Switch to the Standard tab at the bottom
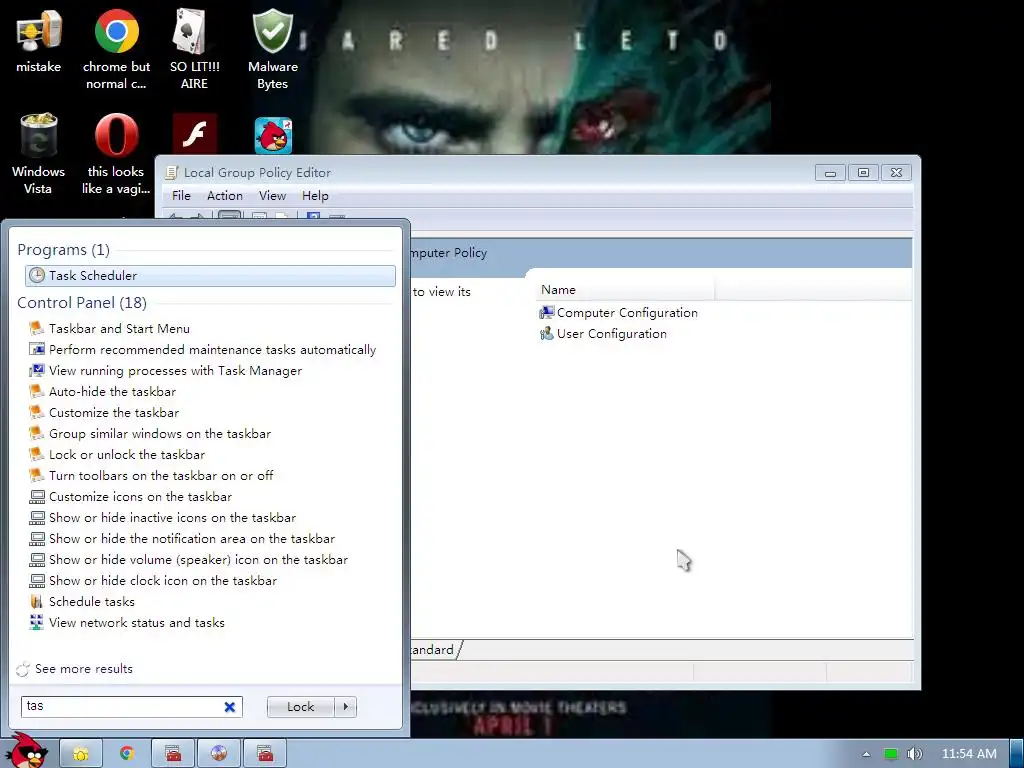Image resolution: width=1024 pixels, height=768 pixels. click(434, 650)
